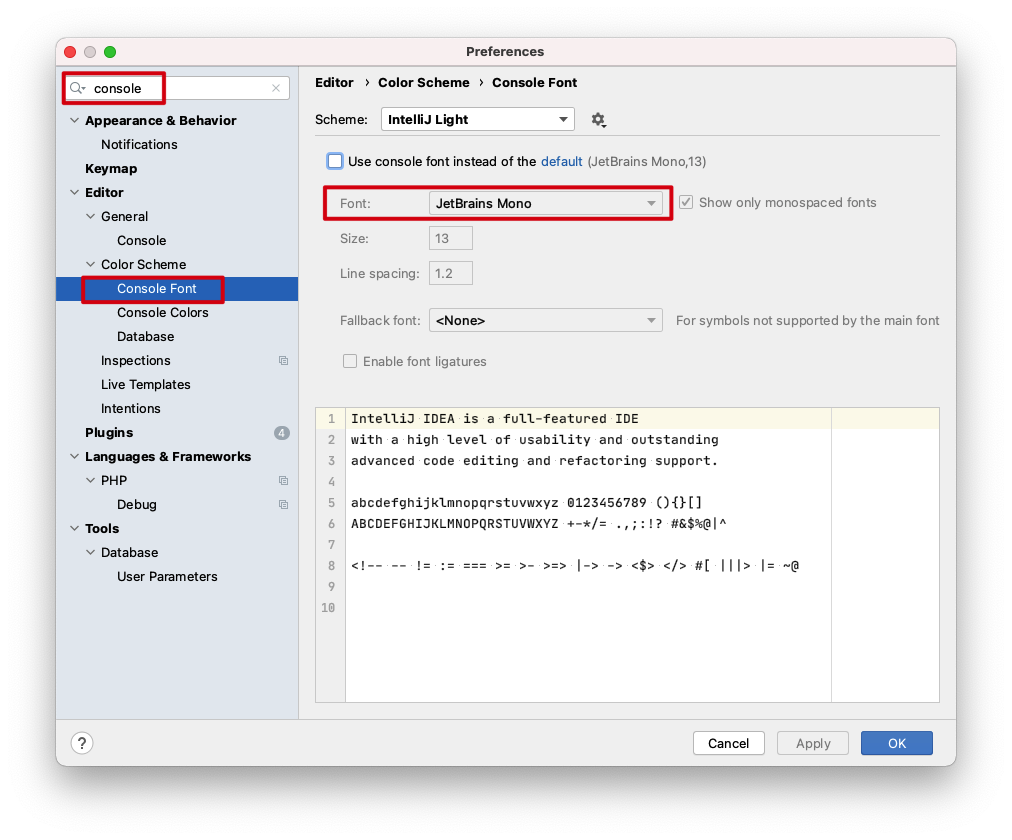The width and height of the screenshot is (1012, 840).
Task: Click the font Size field
Action: tap(450, 238)
